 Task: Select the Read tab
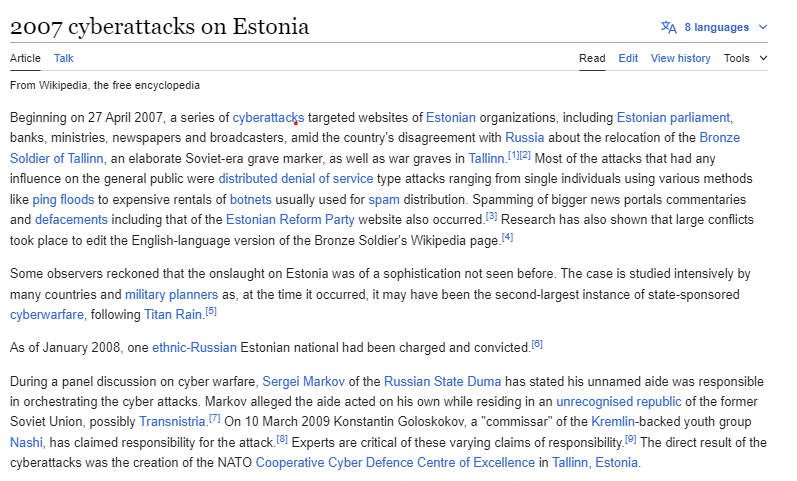click(x=592, y=58)
